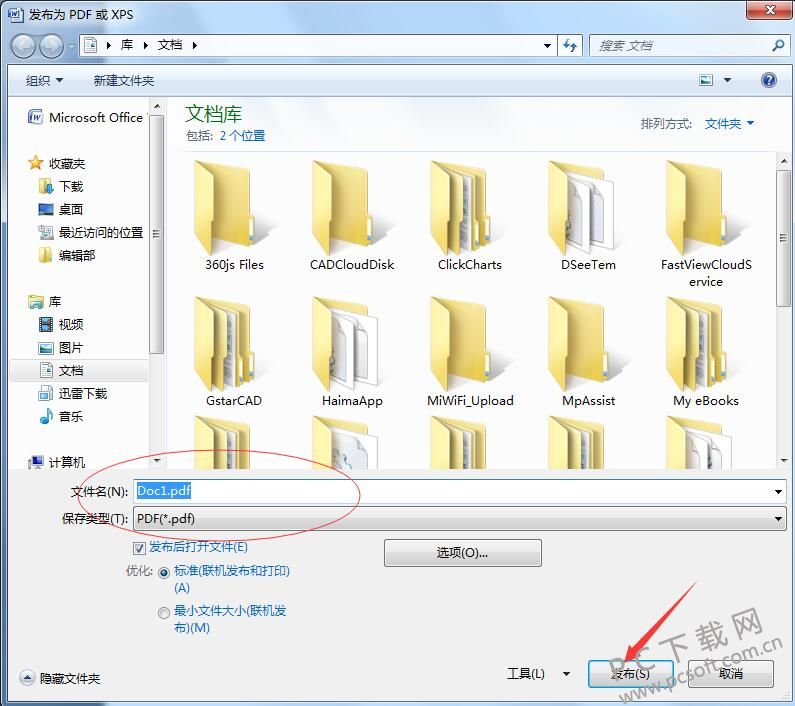Open 最近访问的位置
This screenshot has width=795, height=706.
click(x=91, y=232)
